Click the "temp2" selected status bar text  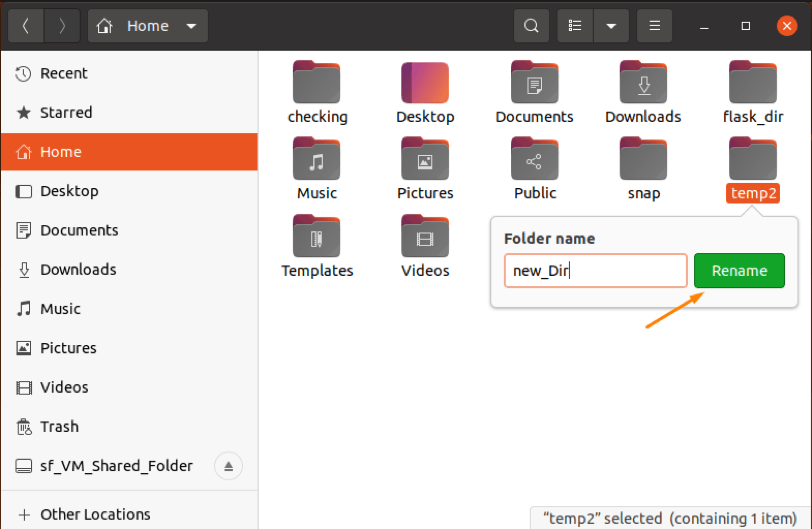(670, 518)
